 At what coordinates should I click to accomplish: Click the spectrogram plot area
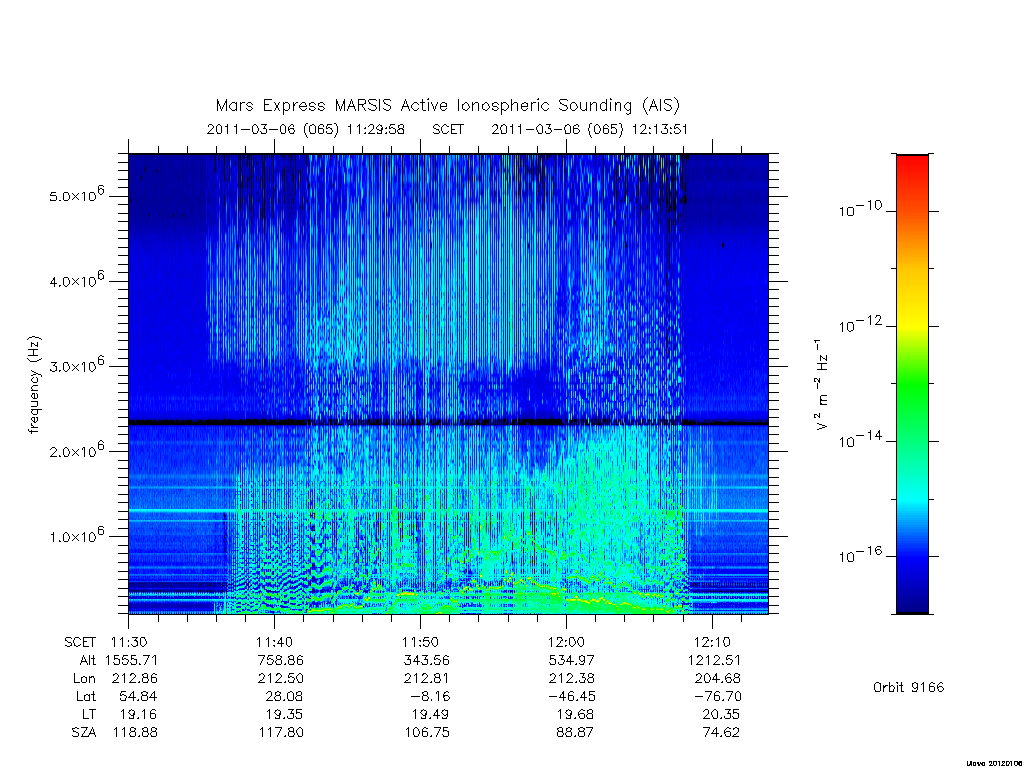(x=448, y=384)
